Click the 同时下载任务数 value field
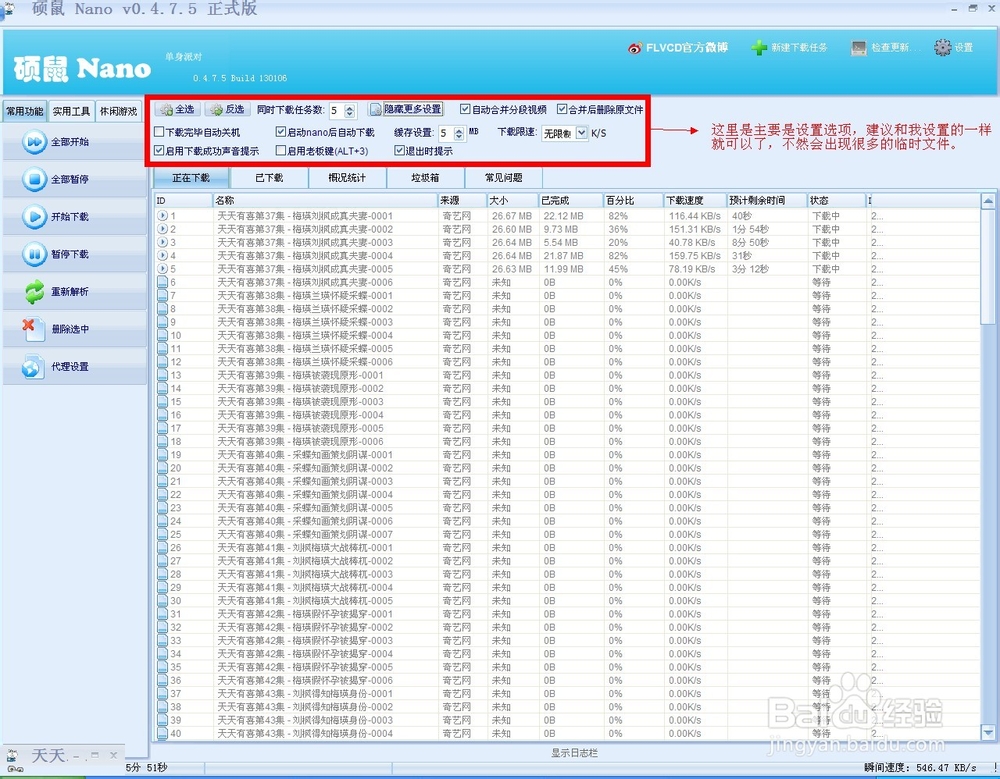Screen dimensions: 1000x779 tap(336, 111)
